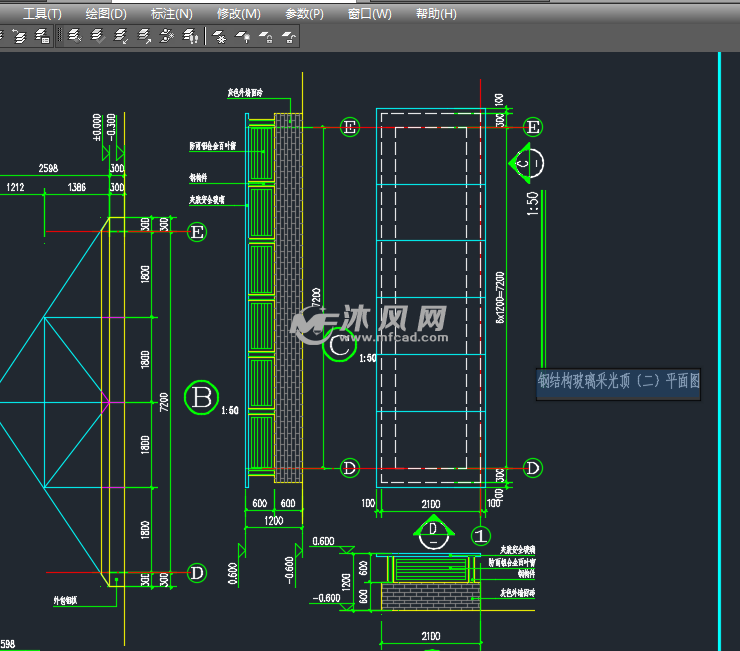Open the 工具(T) menu

41,14
